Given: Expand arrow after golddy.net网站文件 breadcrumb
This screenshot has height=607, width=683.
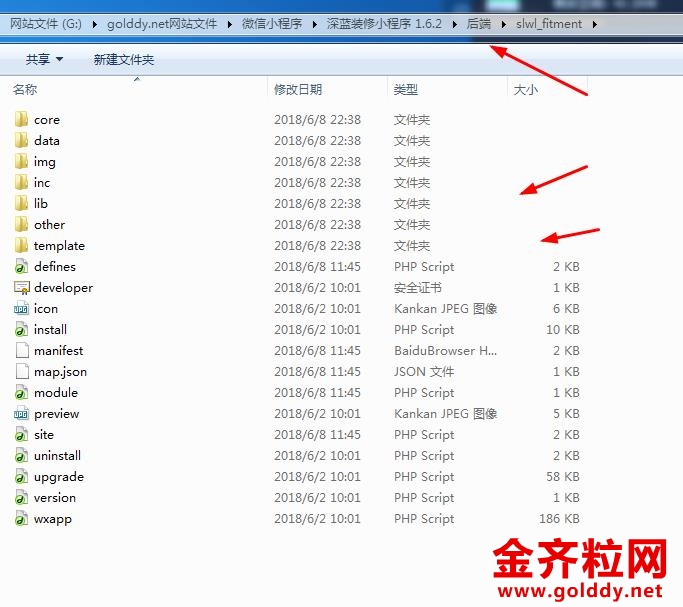Looking at the screenshot, I should click(230, 24).
